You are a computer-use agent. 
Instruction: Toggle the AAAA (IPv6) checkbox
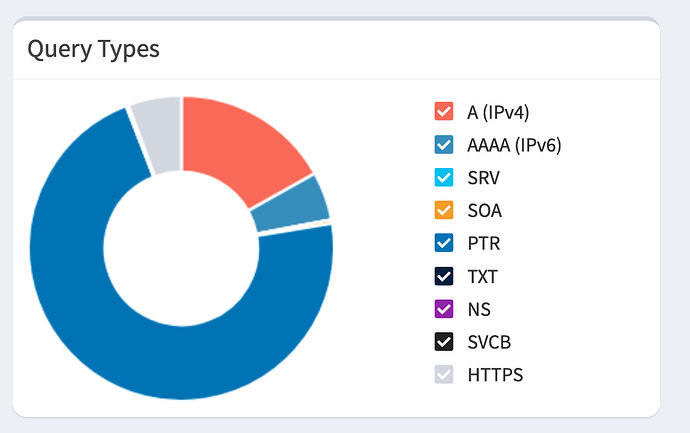(444, 144)
